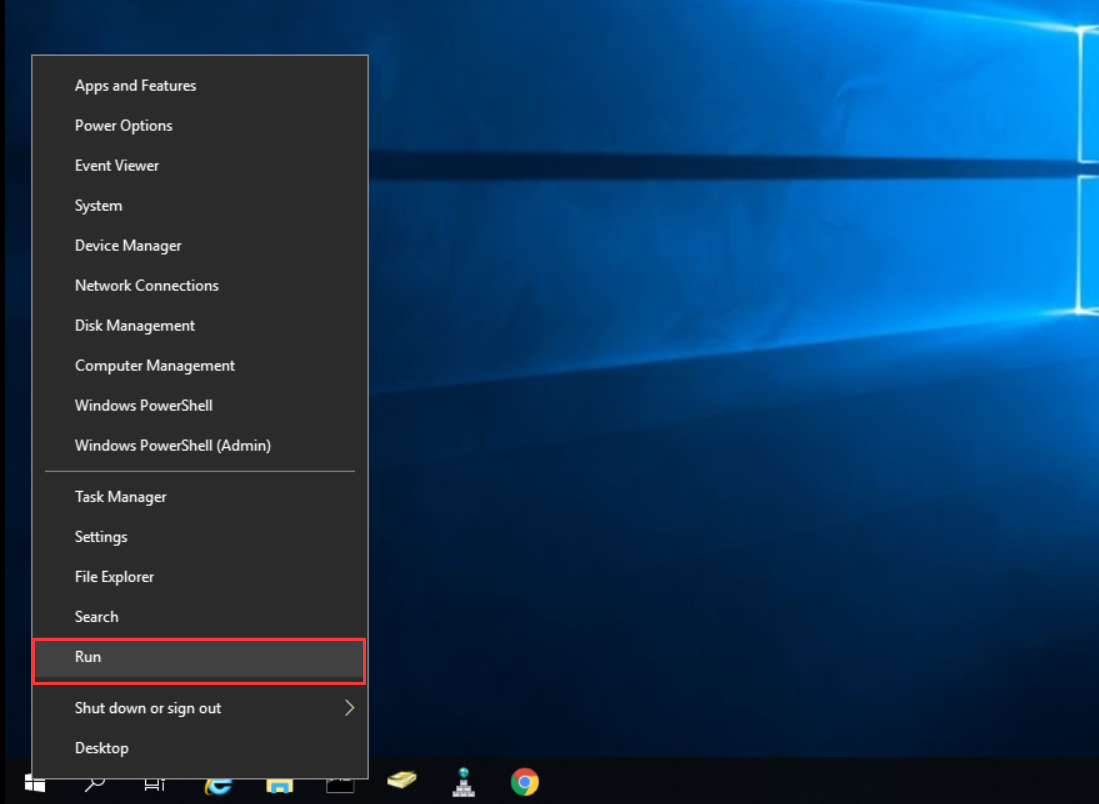Open the black command prompt taskbar icon
Viewport: 1099px width, 804px height.
[340, 783]
